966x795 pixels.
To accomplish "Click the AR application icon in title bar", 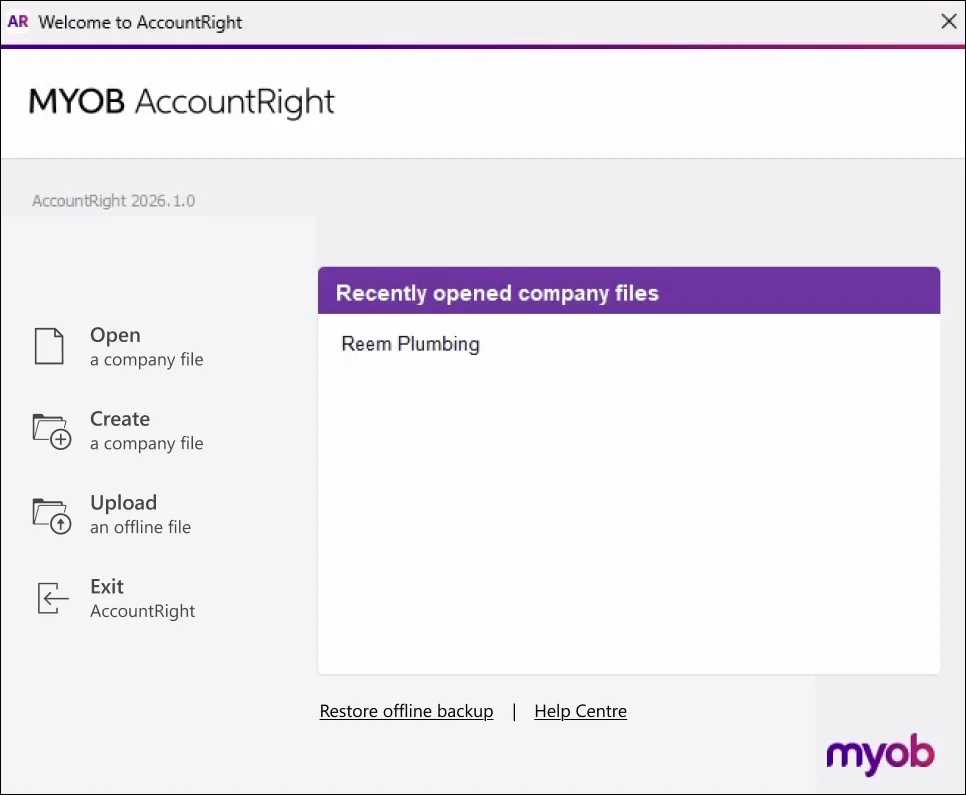I will (18, 22).
